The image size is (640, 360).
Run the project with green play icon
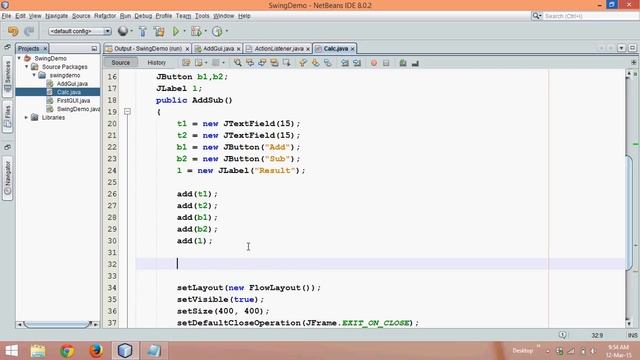coord(176,31)
